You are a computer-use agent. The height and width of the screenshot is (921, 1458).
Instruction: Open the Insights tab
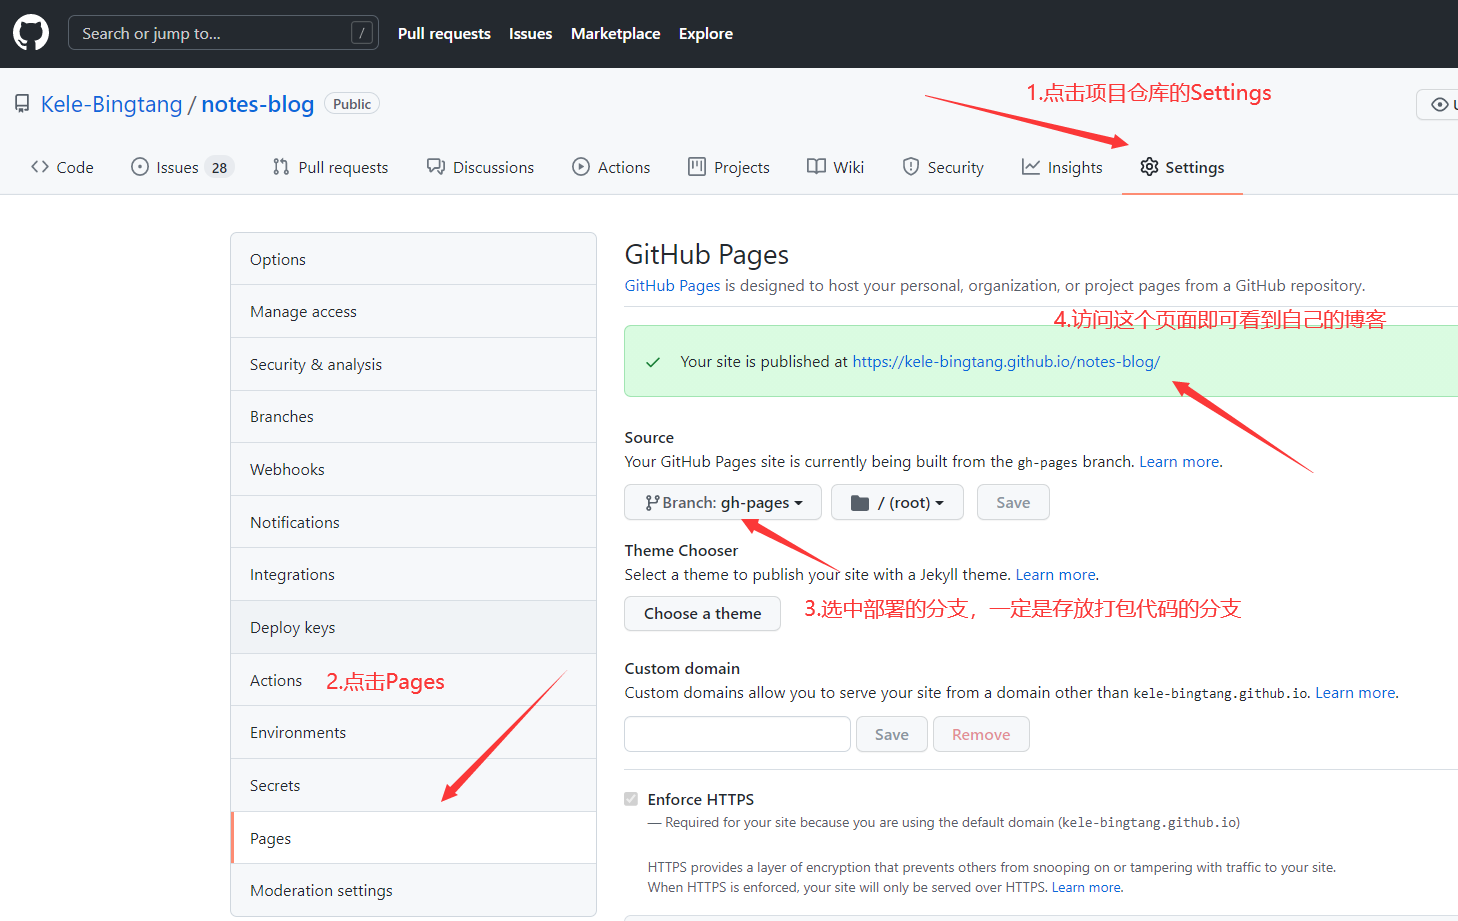[1062, 167]
